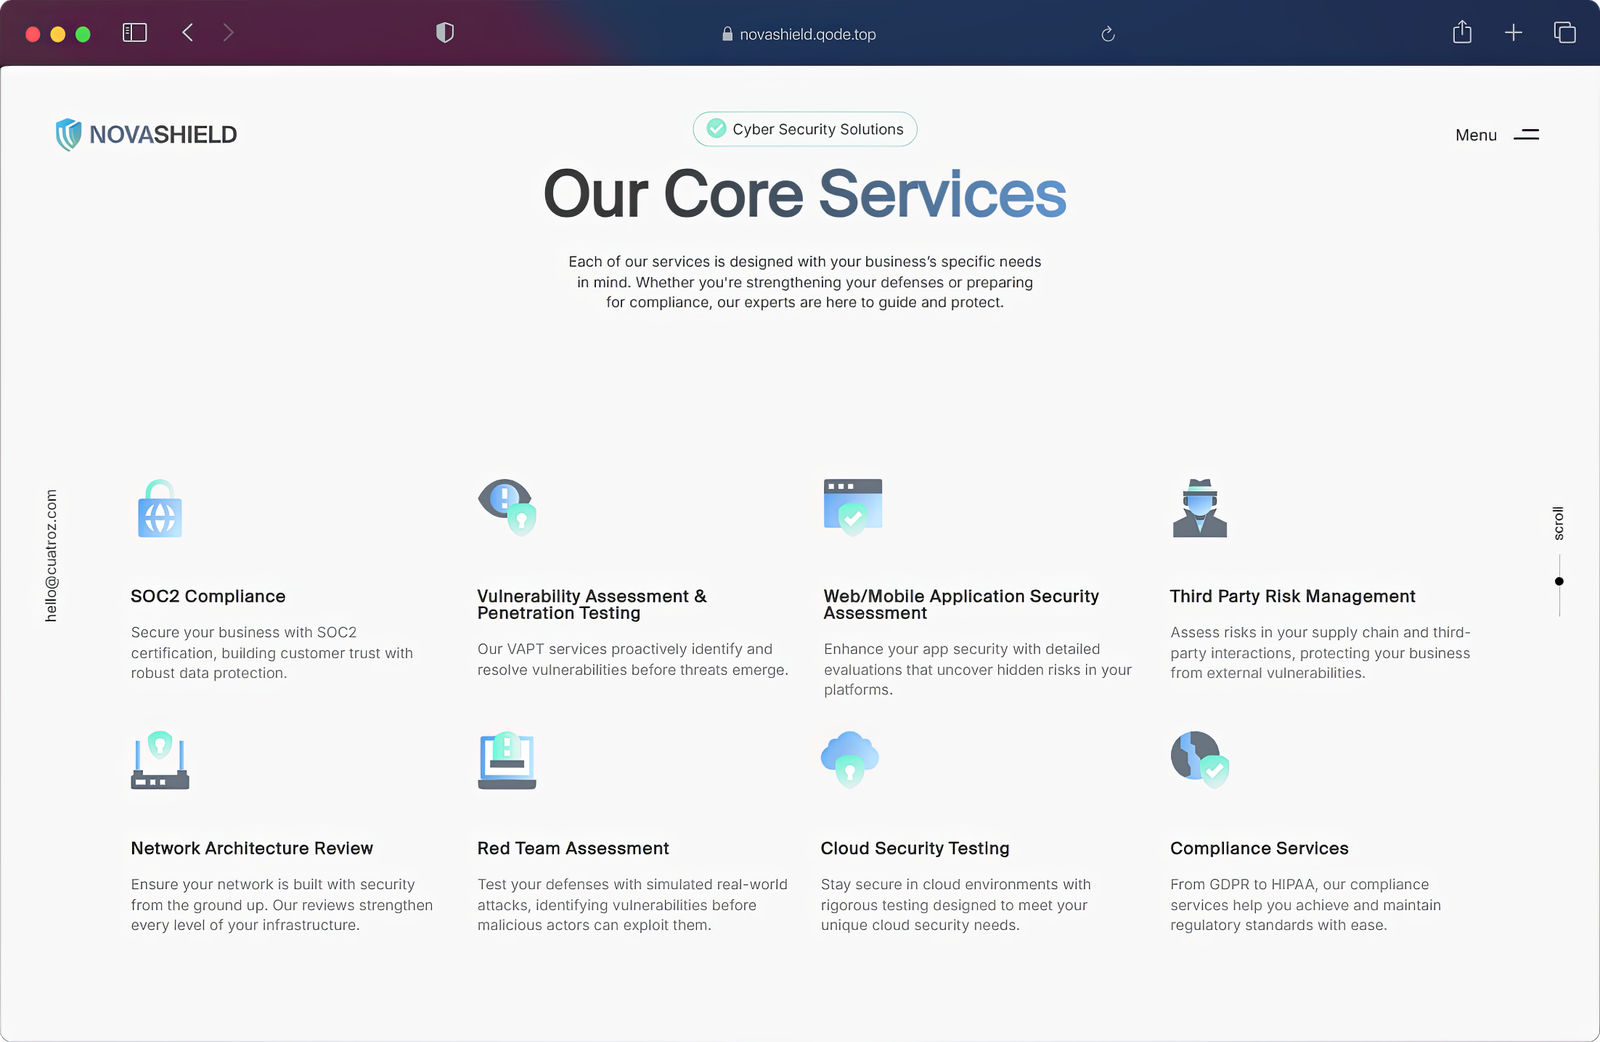Show the tab overview
This screenshot has width=1600, height=1042.
point(1565,33)
